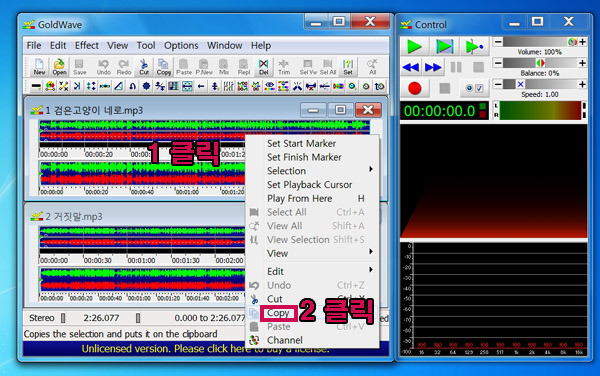The width and height of the screenshot is (600, 376).
Task: Click the blue Fast Forward button in Control
Action: tap(433, 68)
